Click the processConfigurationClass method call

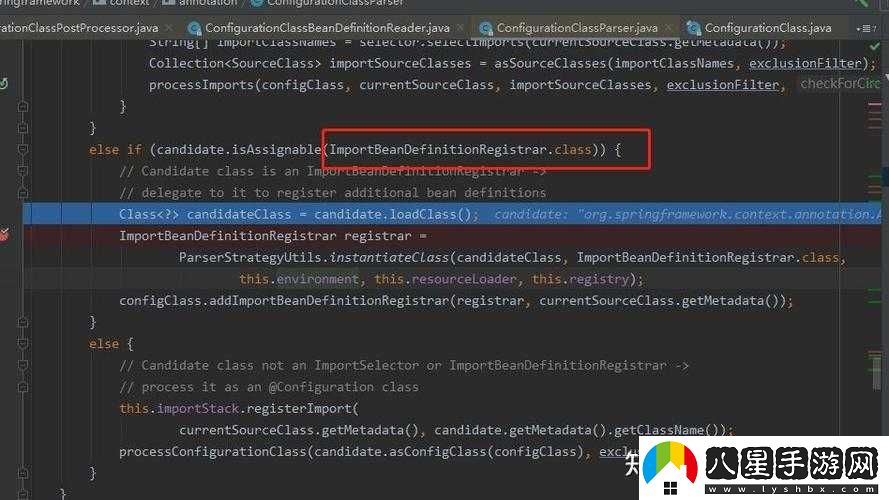click(x=213, y=452)
